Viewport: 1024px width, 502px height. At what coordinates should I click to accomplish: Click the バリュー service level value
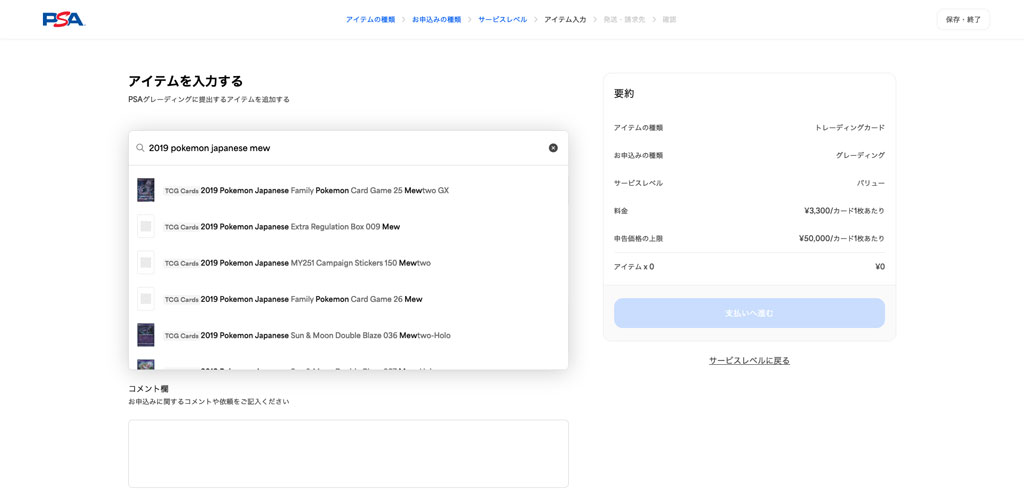tap(871, 183)
